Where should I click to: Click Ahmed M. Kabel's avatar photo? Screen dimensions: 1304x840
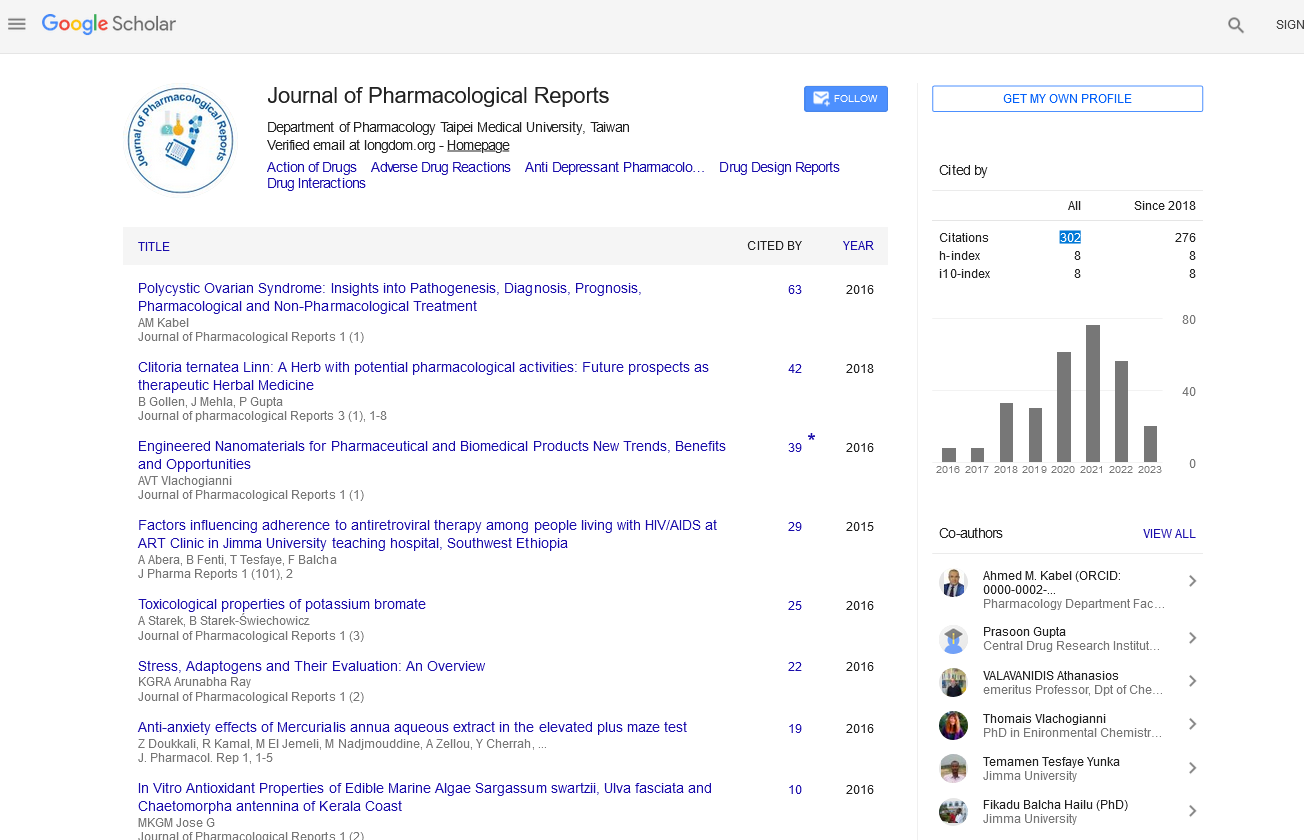tap(954, 583)
